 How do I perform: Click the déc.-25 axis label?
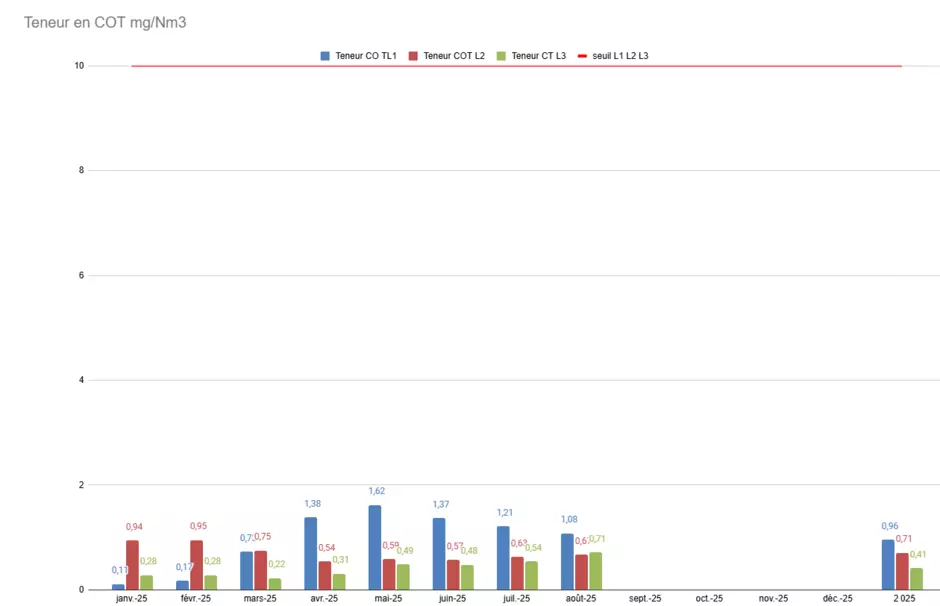coord(837,598)
